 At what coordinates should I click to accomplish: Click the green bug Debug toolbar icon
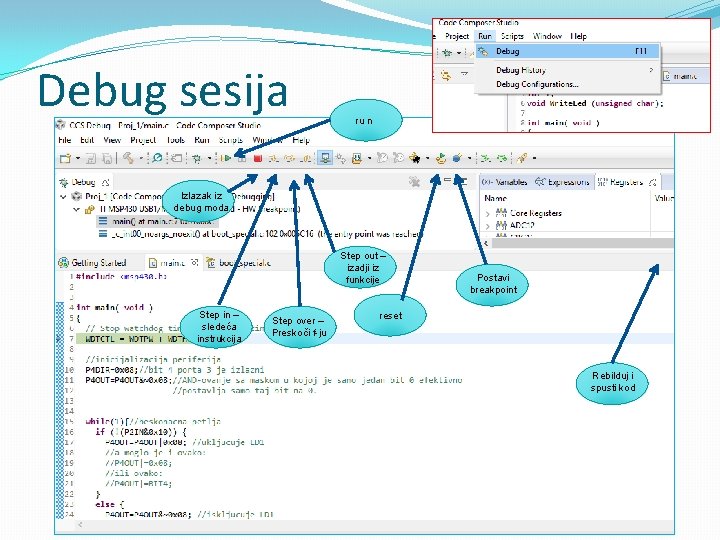pyautogui.click(x=197, y=158)
